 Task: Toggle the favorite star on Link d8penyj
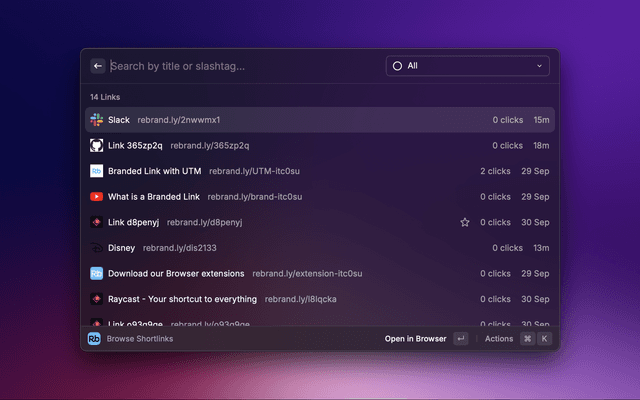(465, 222)
